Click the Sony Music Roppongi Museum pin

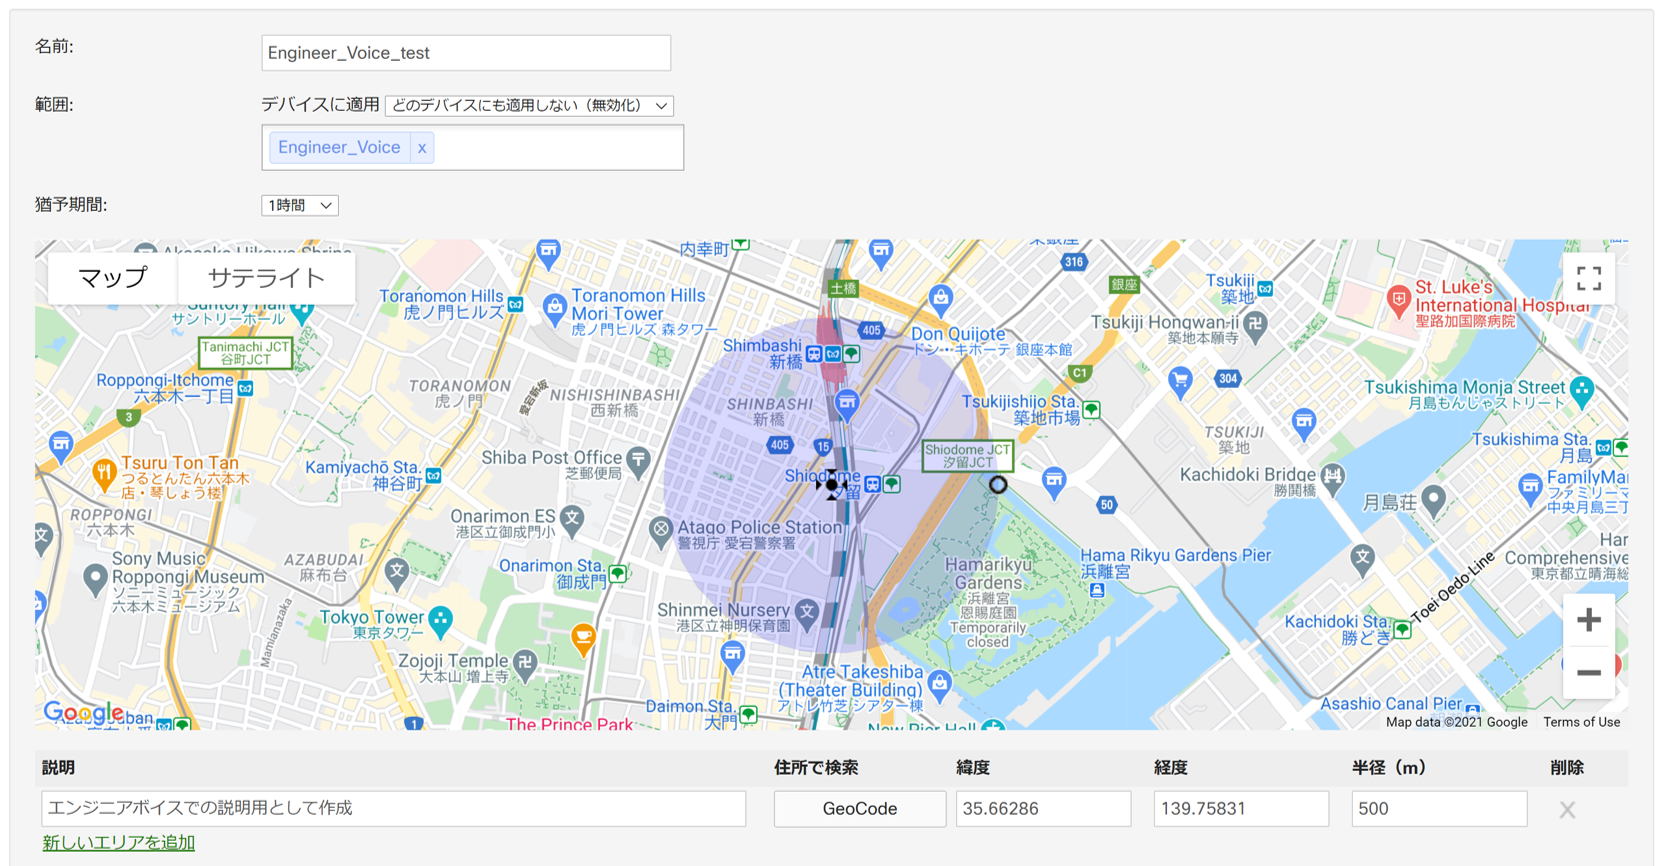click(95, 578)
